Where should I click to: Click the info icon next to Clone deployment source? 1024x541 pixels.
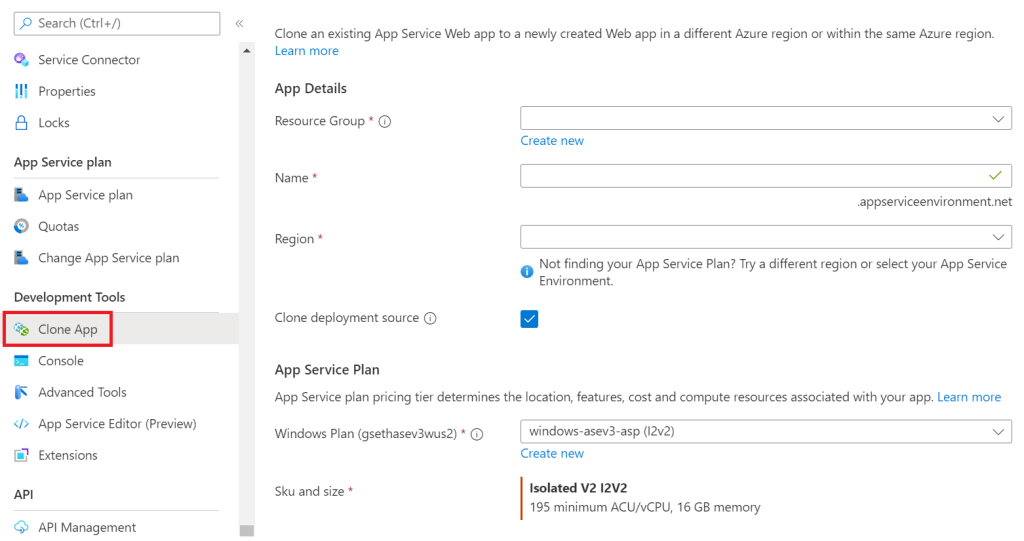pos(430,319)
